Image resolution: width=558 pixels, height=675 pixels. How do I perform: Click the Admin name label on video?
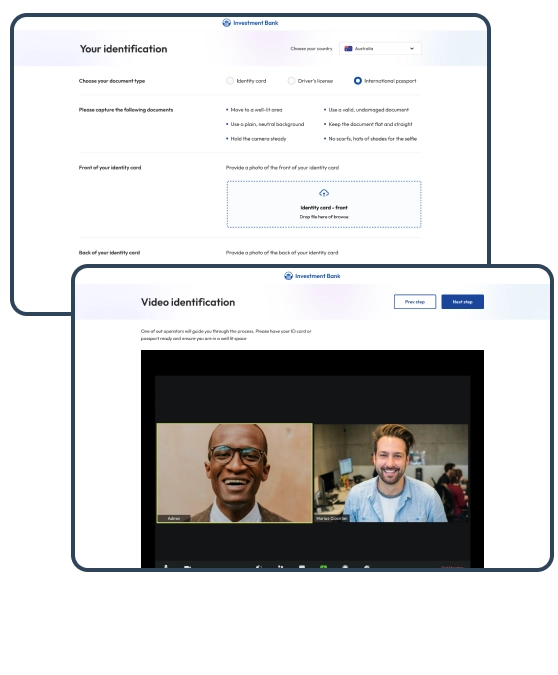coord(174,519)
